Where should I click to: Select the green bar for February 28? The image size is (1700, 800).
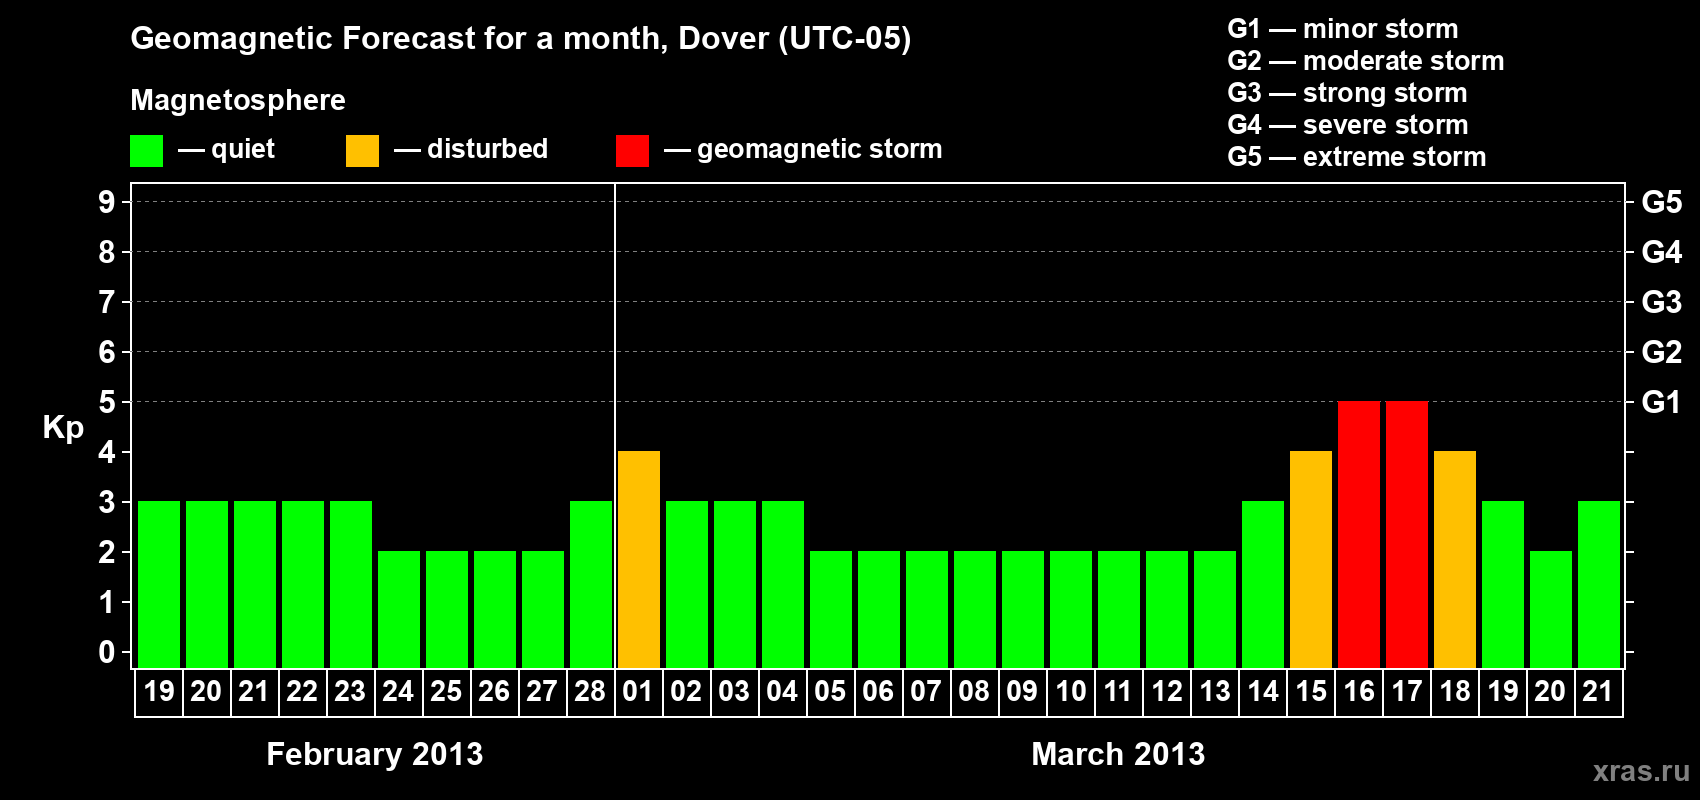[591, 584]
